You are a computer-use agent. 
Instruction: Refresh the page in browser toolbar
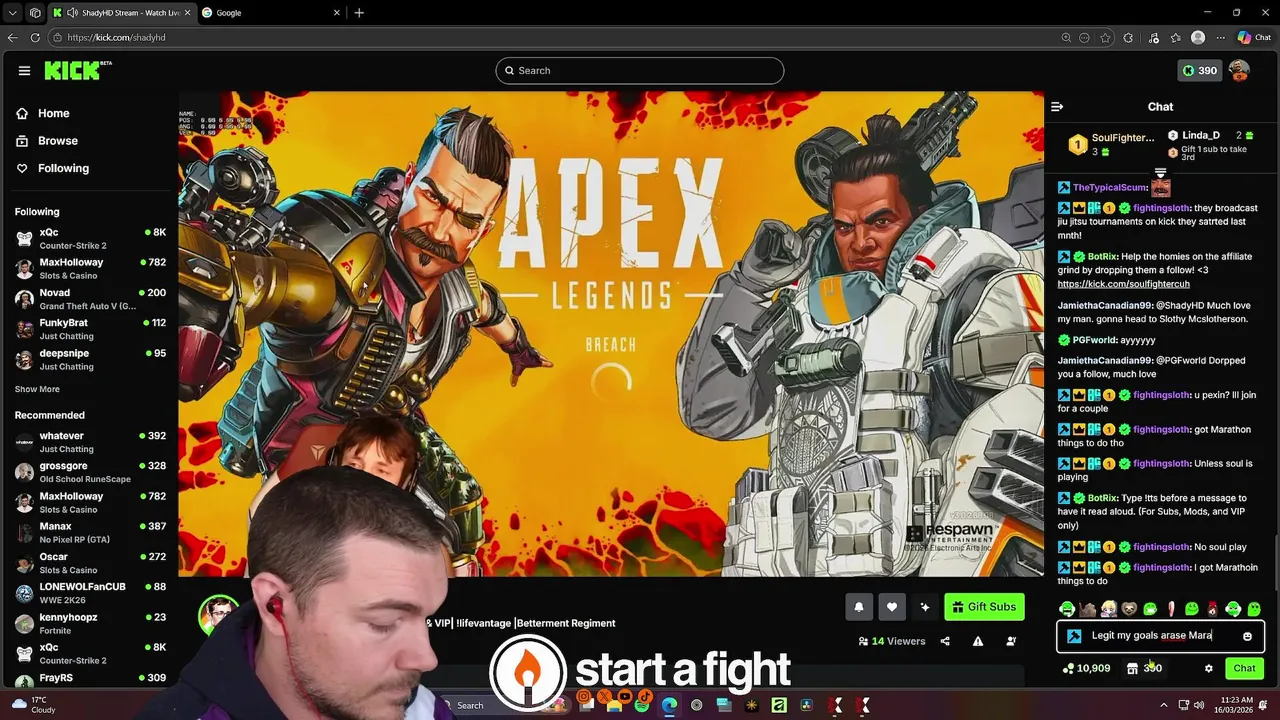pos(35,37)
